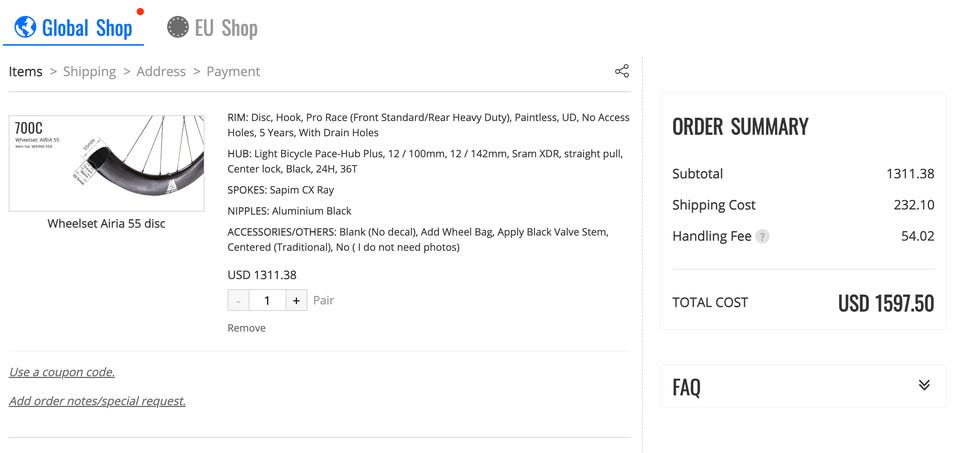Expand the FAQ double-chevron arrow
Image resolution: width=960 pixels, height=453 pixels.
(924, 385)
